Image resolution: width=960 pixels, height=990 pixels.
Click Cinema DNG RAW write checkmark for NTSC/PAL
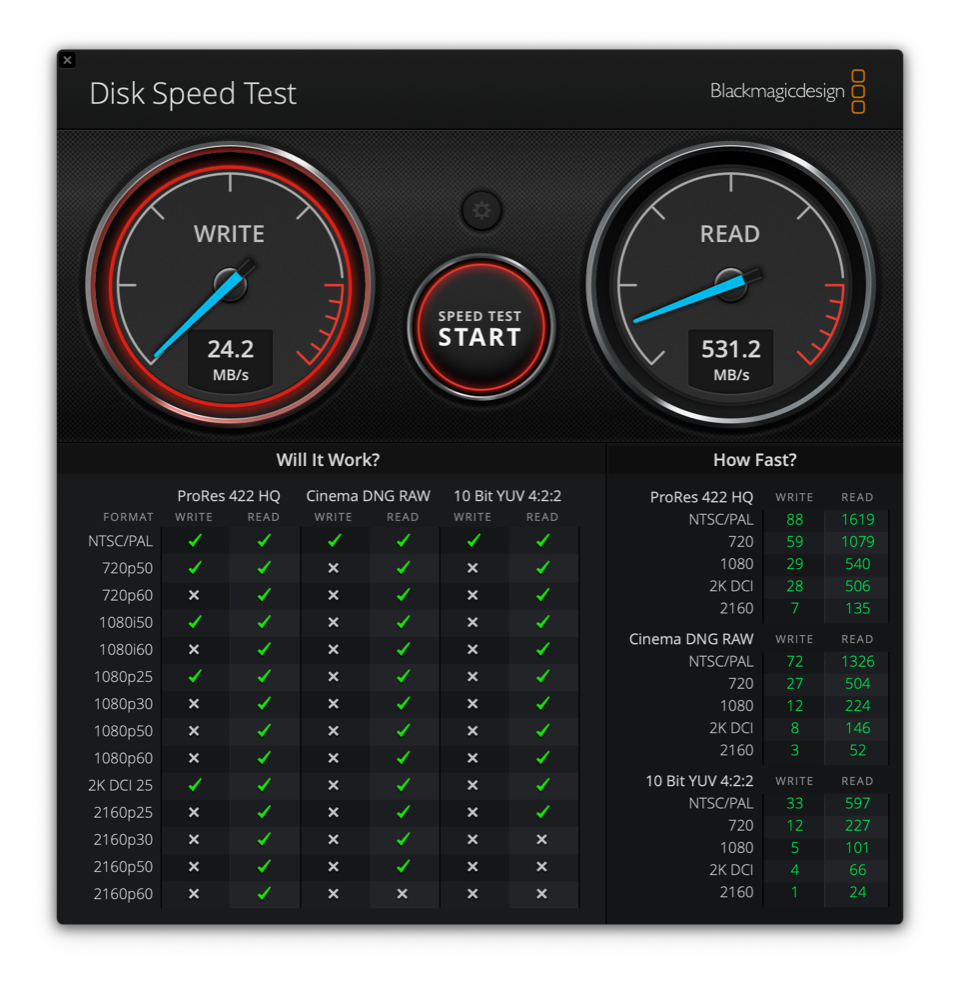coord(334,540)
